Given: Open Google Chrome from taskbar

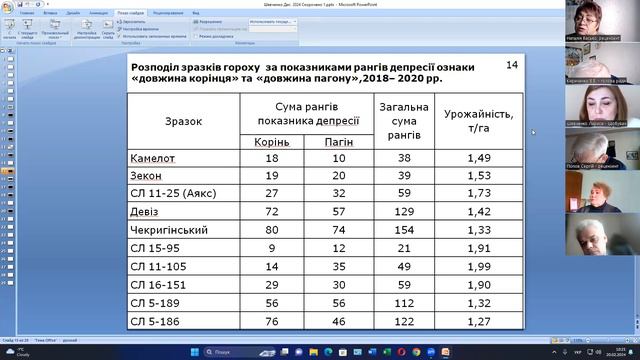Looking at the screenshot, I should pos(416,352).
